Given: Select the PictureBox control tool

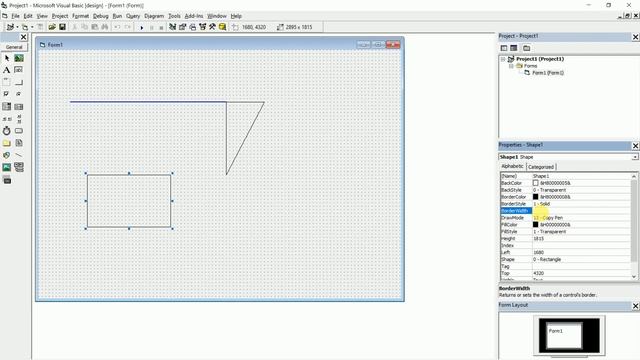Looking at the screenshot, I should tap(19, 58).
